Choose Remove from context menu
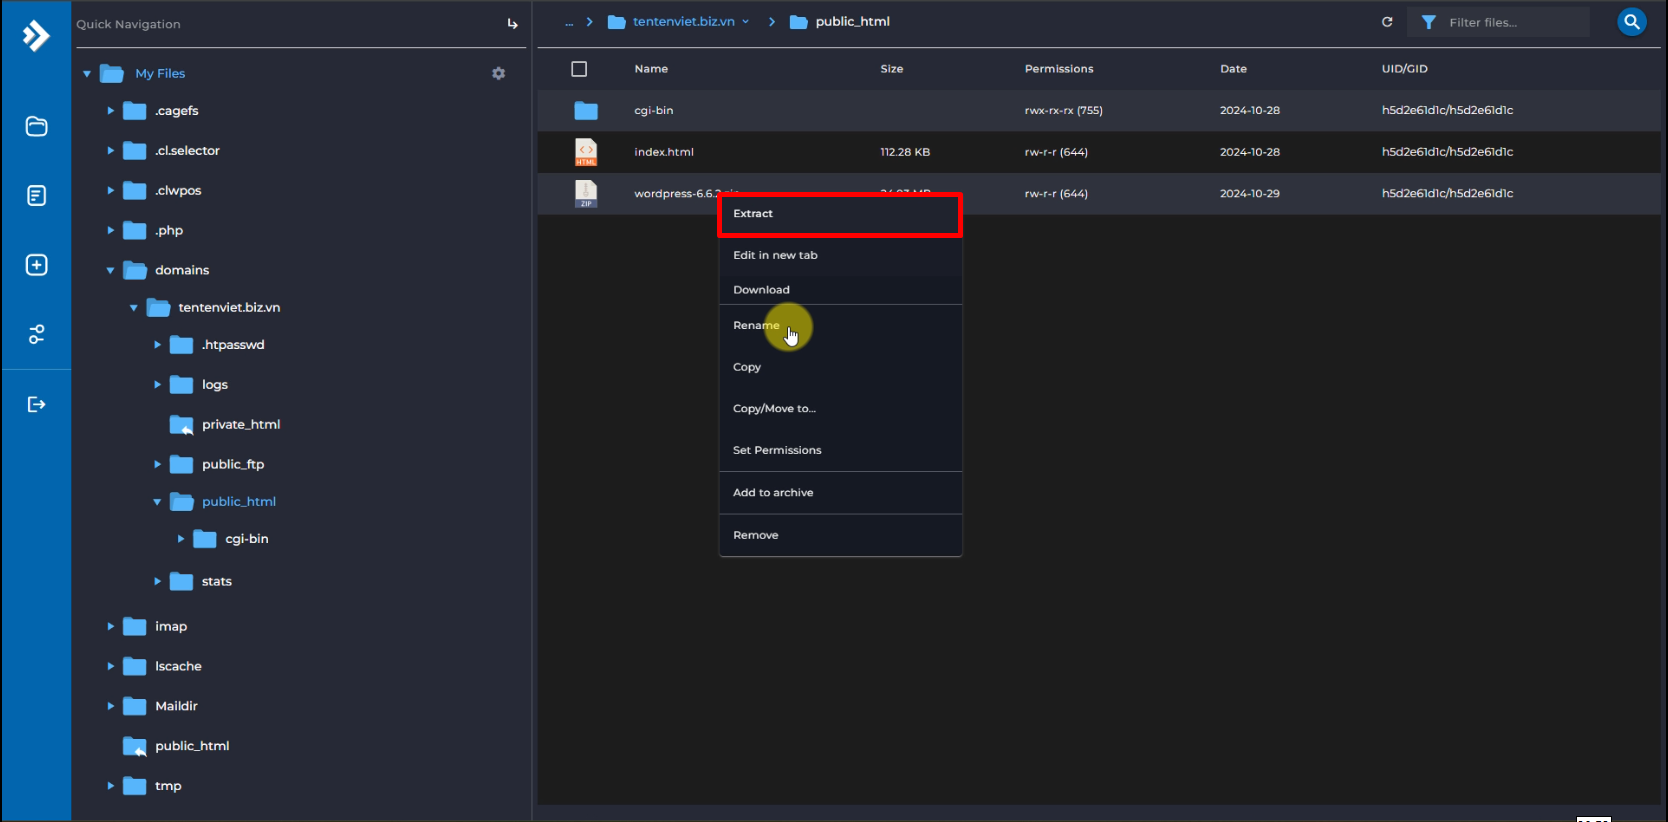This screenshot has width=1668, height=822. click(x=840, y=535)
